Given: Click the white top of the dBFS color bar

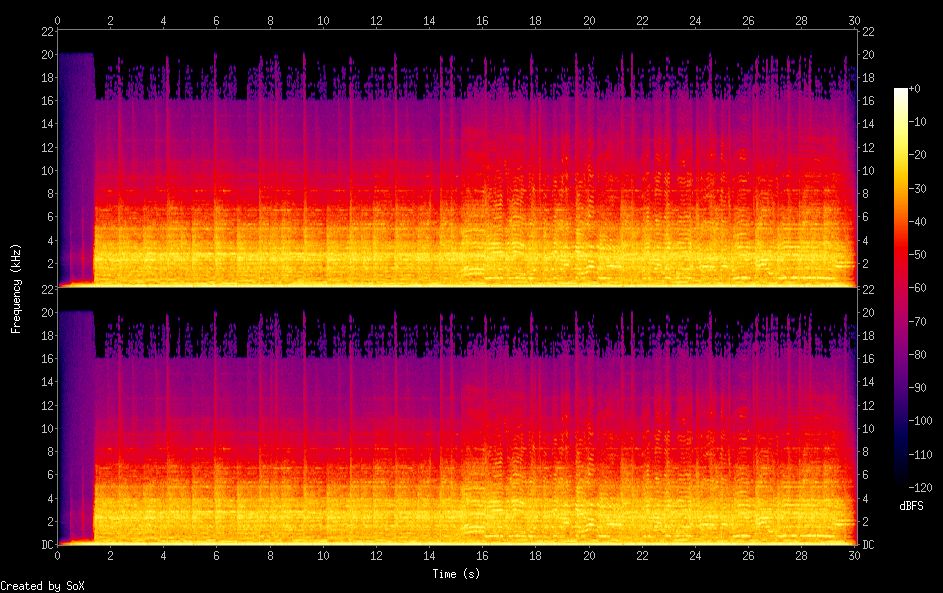Looking at the screenshot, I should [901, 91].
